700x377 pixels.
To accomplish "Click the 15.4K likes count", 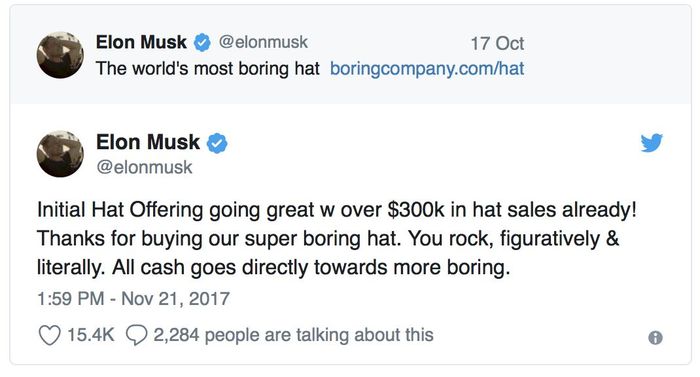I will coord(91,335).
